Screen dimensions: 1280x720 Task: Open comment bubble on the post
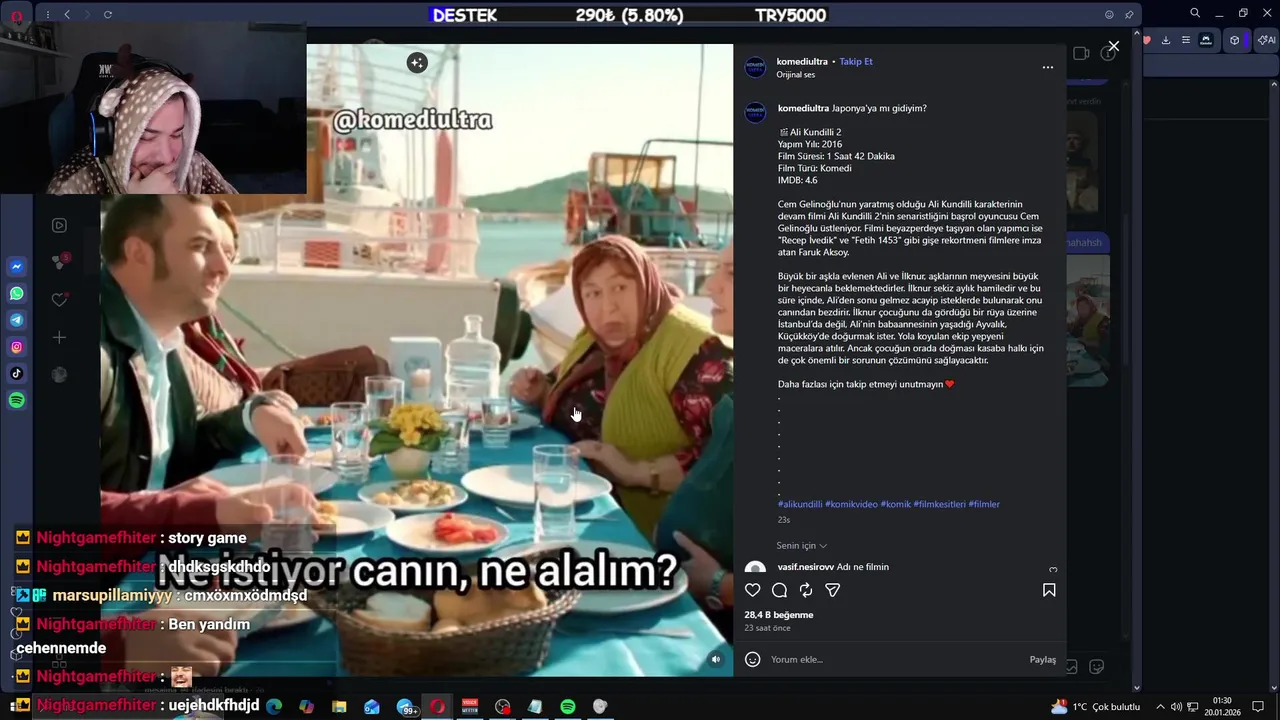pos(779,590)
